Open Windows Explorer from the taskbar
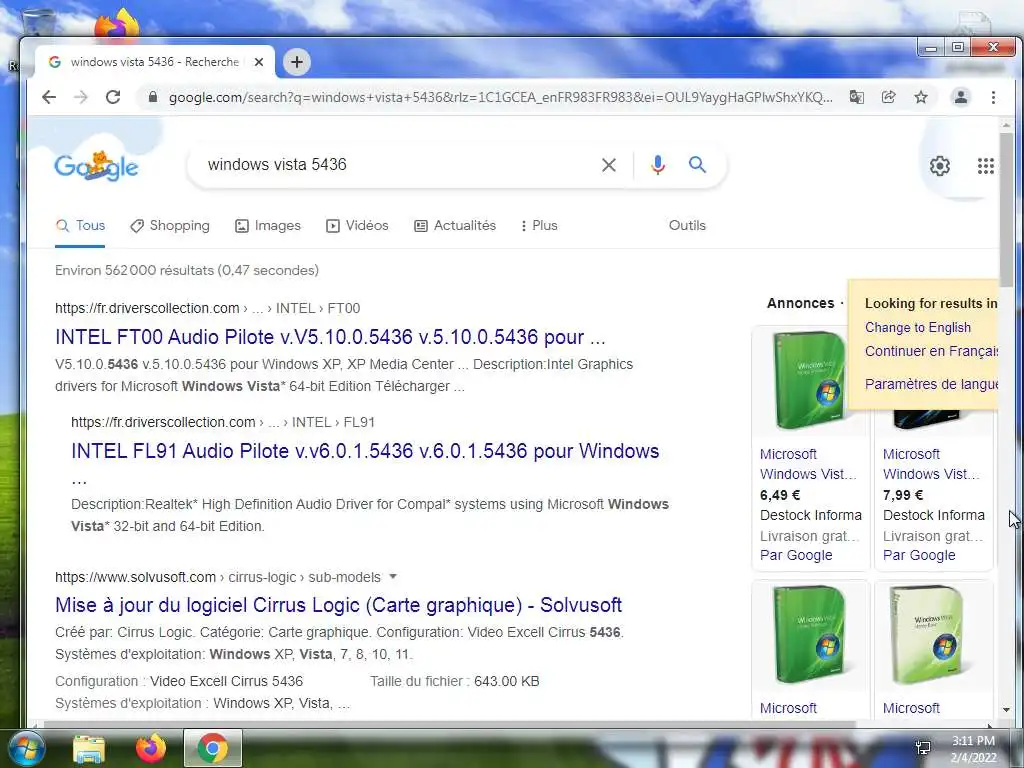 tap(89, 748)
